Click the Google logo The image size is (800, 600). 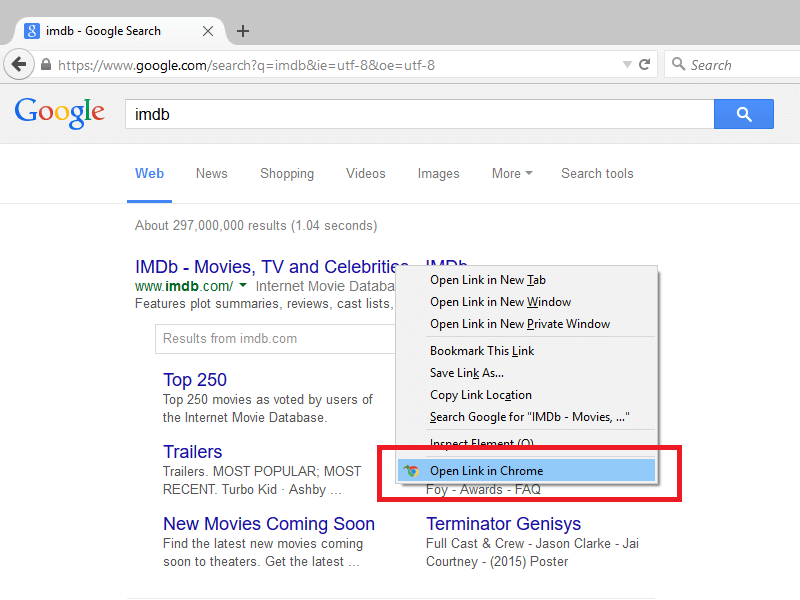[60, 113]
